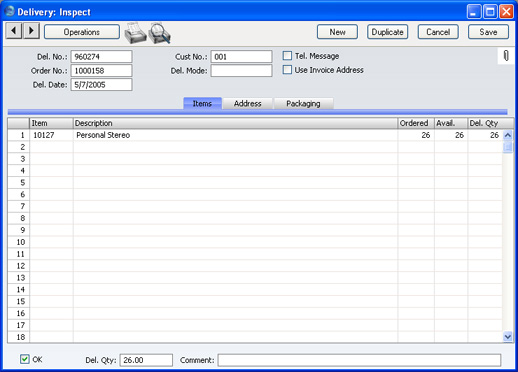Click Ordered value 26 in row 1
Screen dimensions: 518x372
416,135
